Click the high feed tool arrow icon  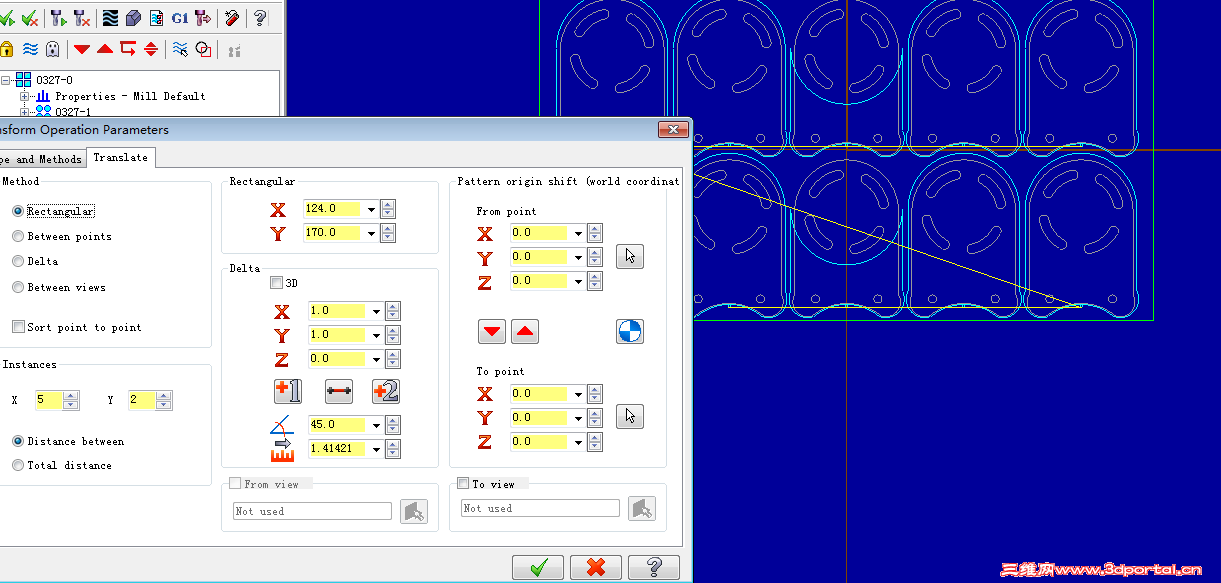[203, 18]
